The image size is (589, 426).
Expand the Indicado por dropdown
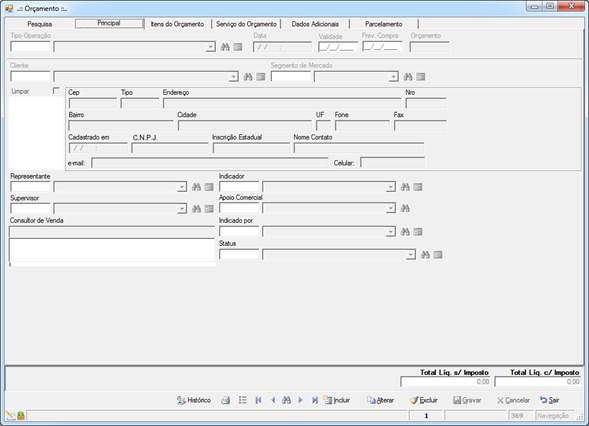coord(391,232)
